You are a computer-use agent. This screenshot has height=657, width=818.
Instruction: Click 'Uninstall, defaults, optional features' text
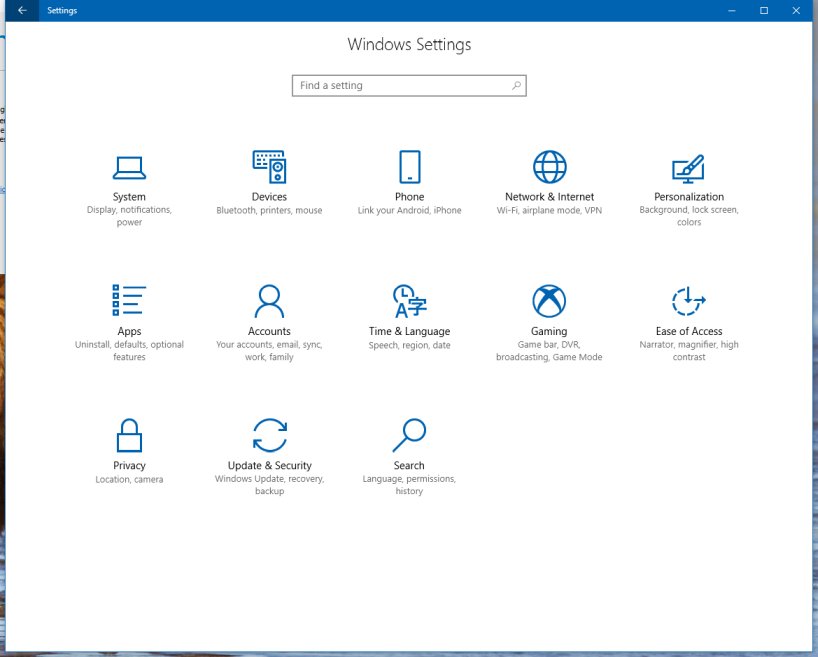(x=129, y=351)
